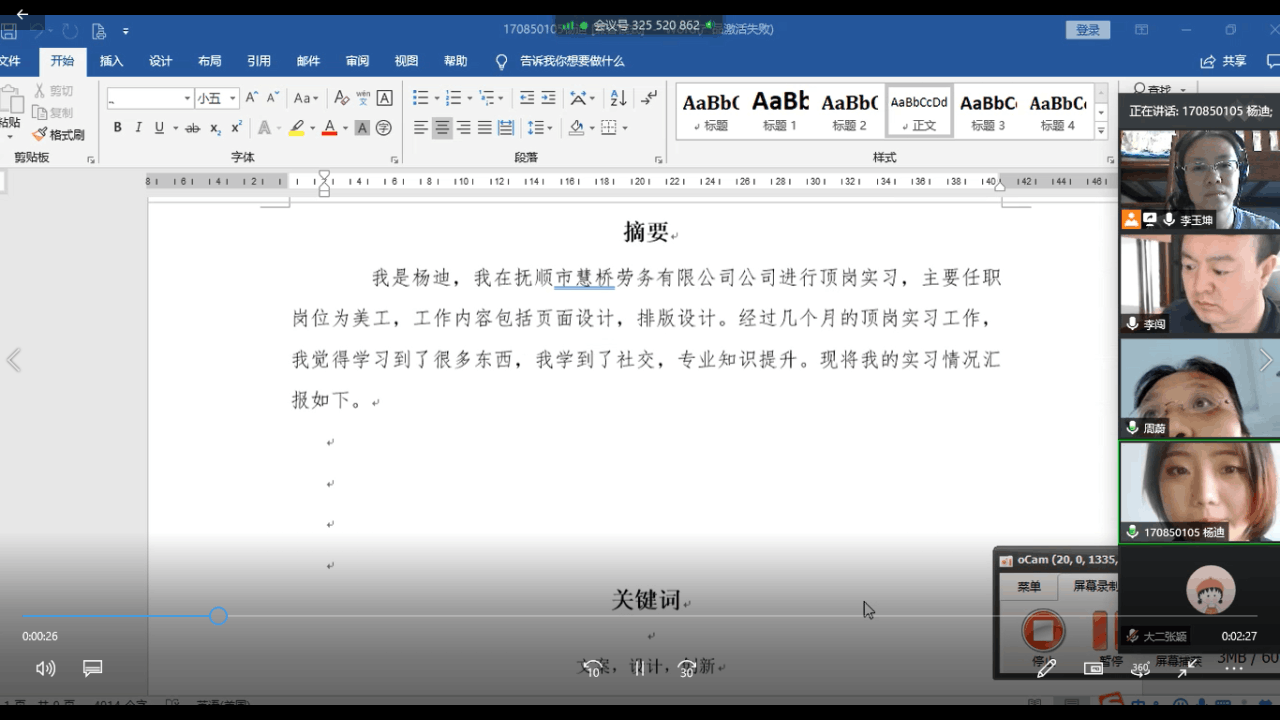Click the 登录 (Sign in) button
Viewport: 1280px width, 720px height.
(x=1088, y=30)
